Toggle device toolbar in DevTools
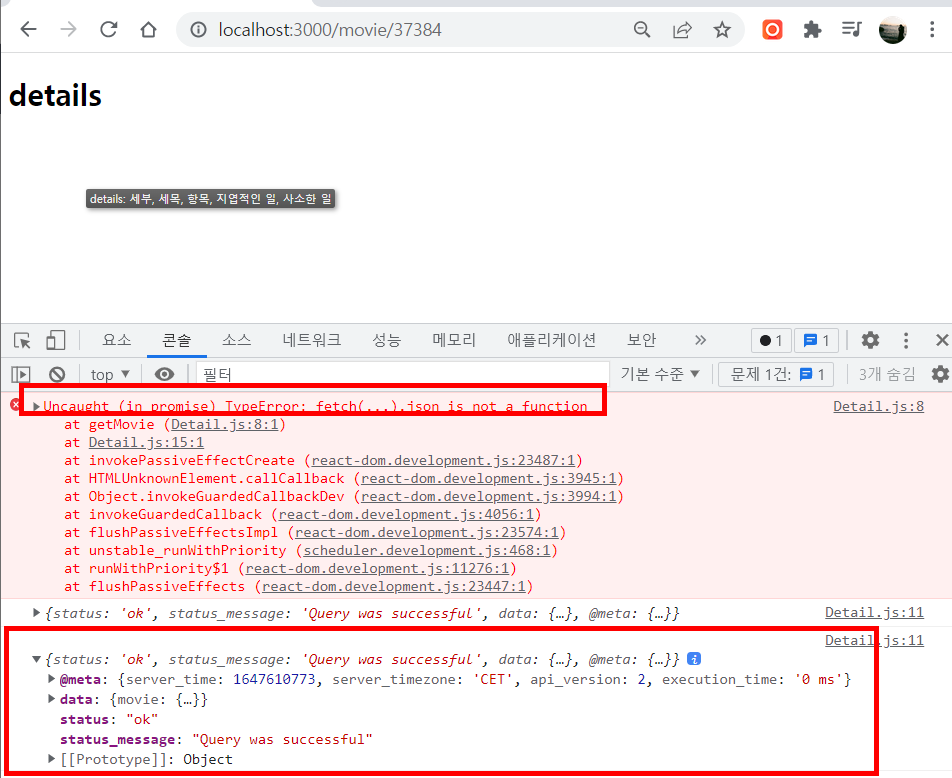This screenshot has height=778, width=952. (x=55, y=340)
